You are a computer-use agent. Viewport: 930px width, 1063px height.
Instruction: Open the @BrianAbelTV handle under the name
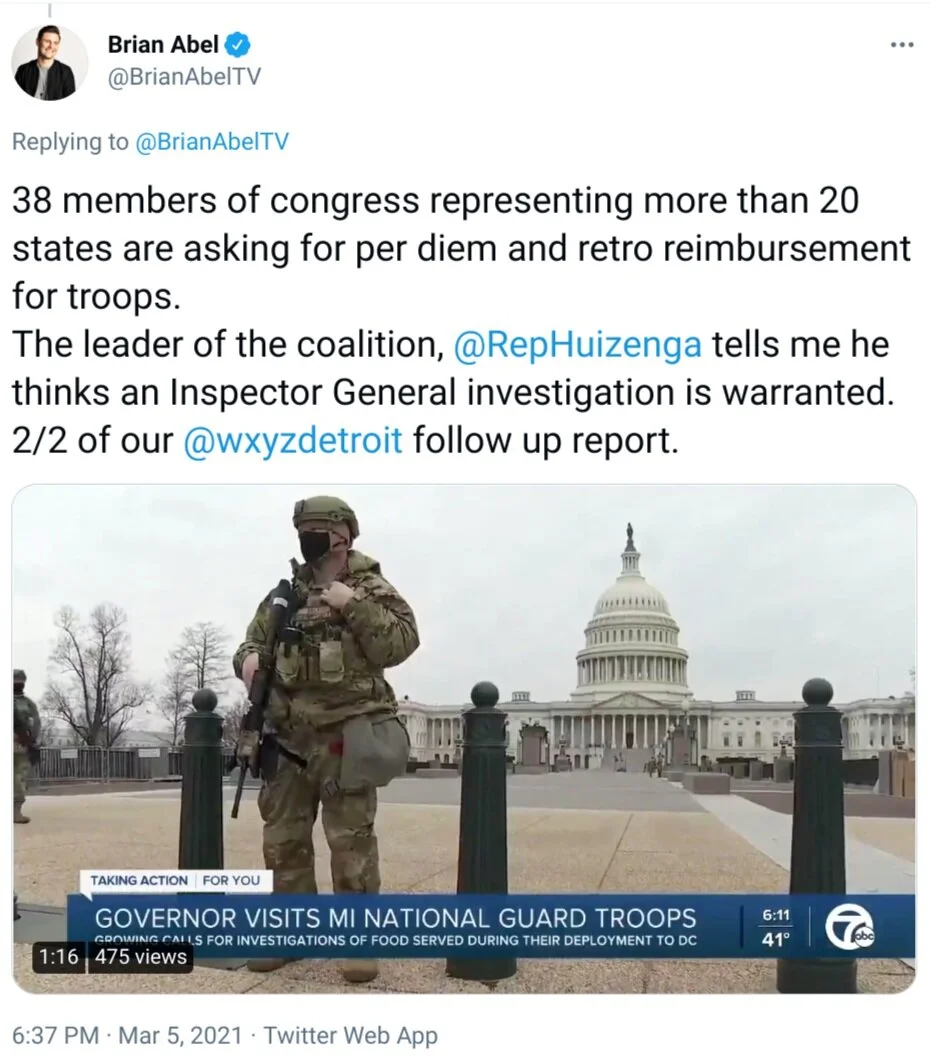tap(184, 77)
